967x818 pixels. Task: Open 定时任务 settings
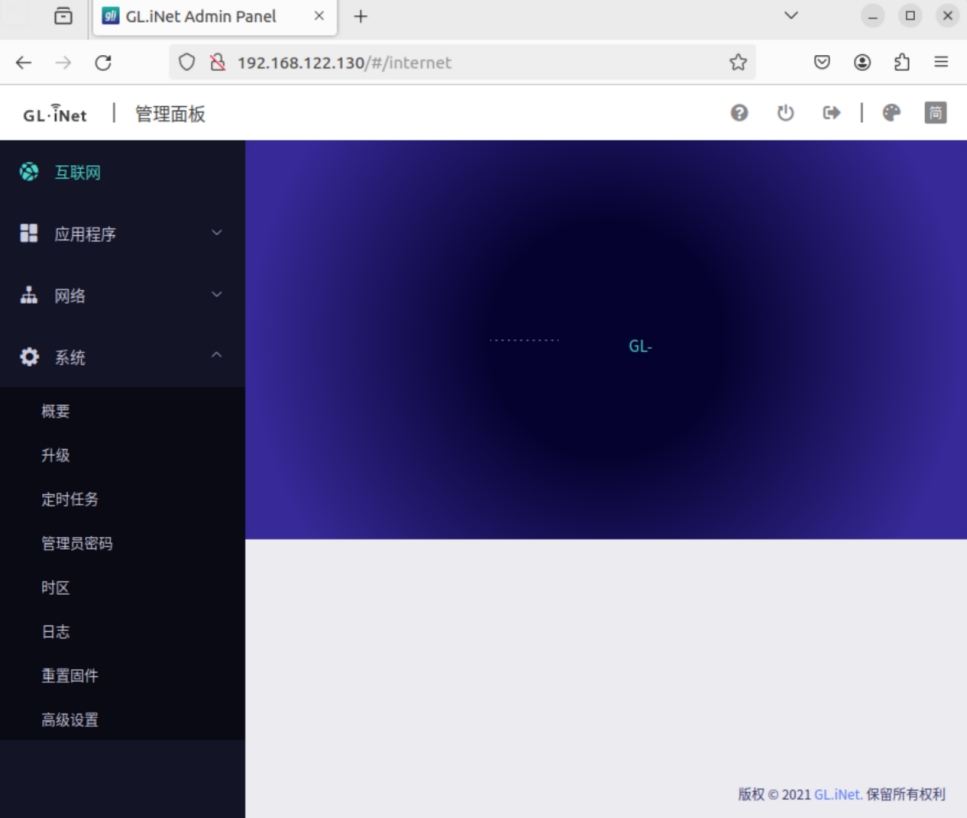coord(70,499)
